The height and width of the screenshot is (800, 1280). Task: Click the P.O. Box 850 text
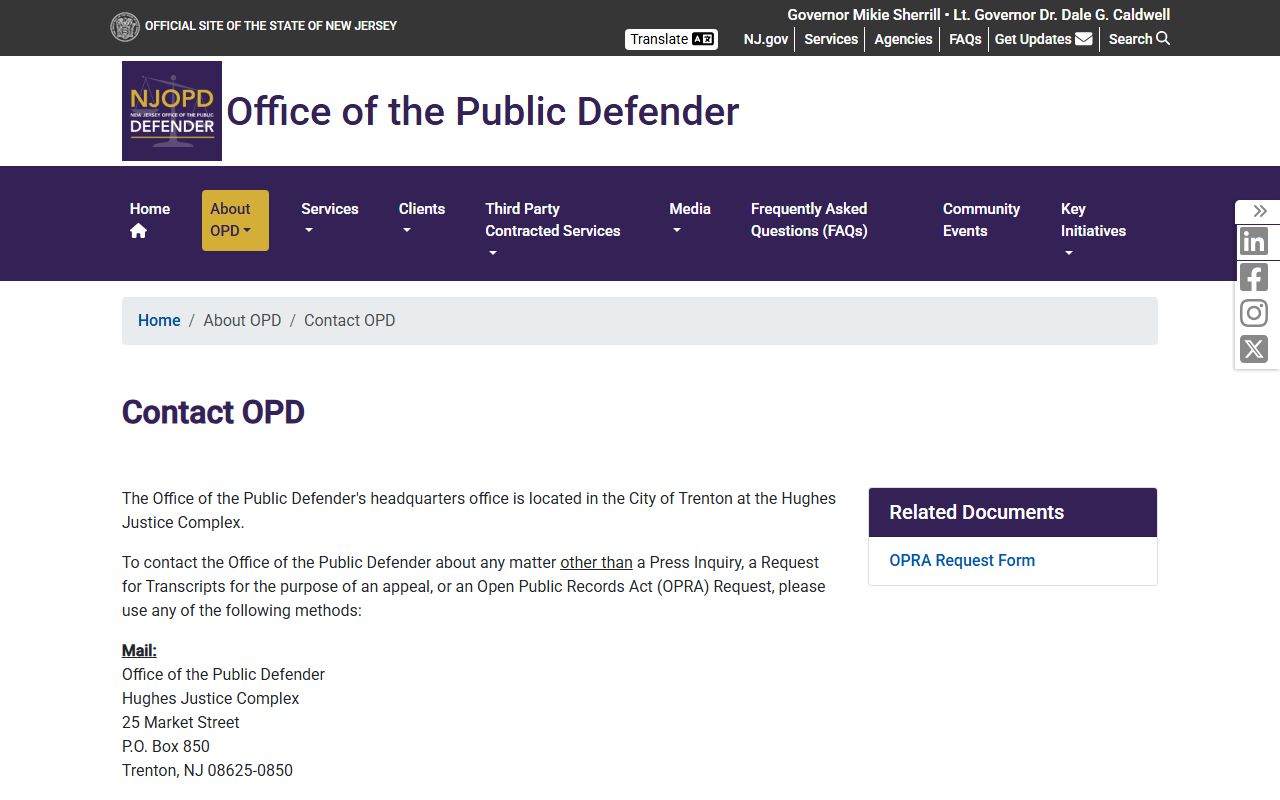166,746
